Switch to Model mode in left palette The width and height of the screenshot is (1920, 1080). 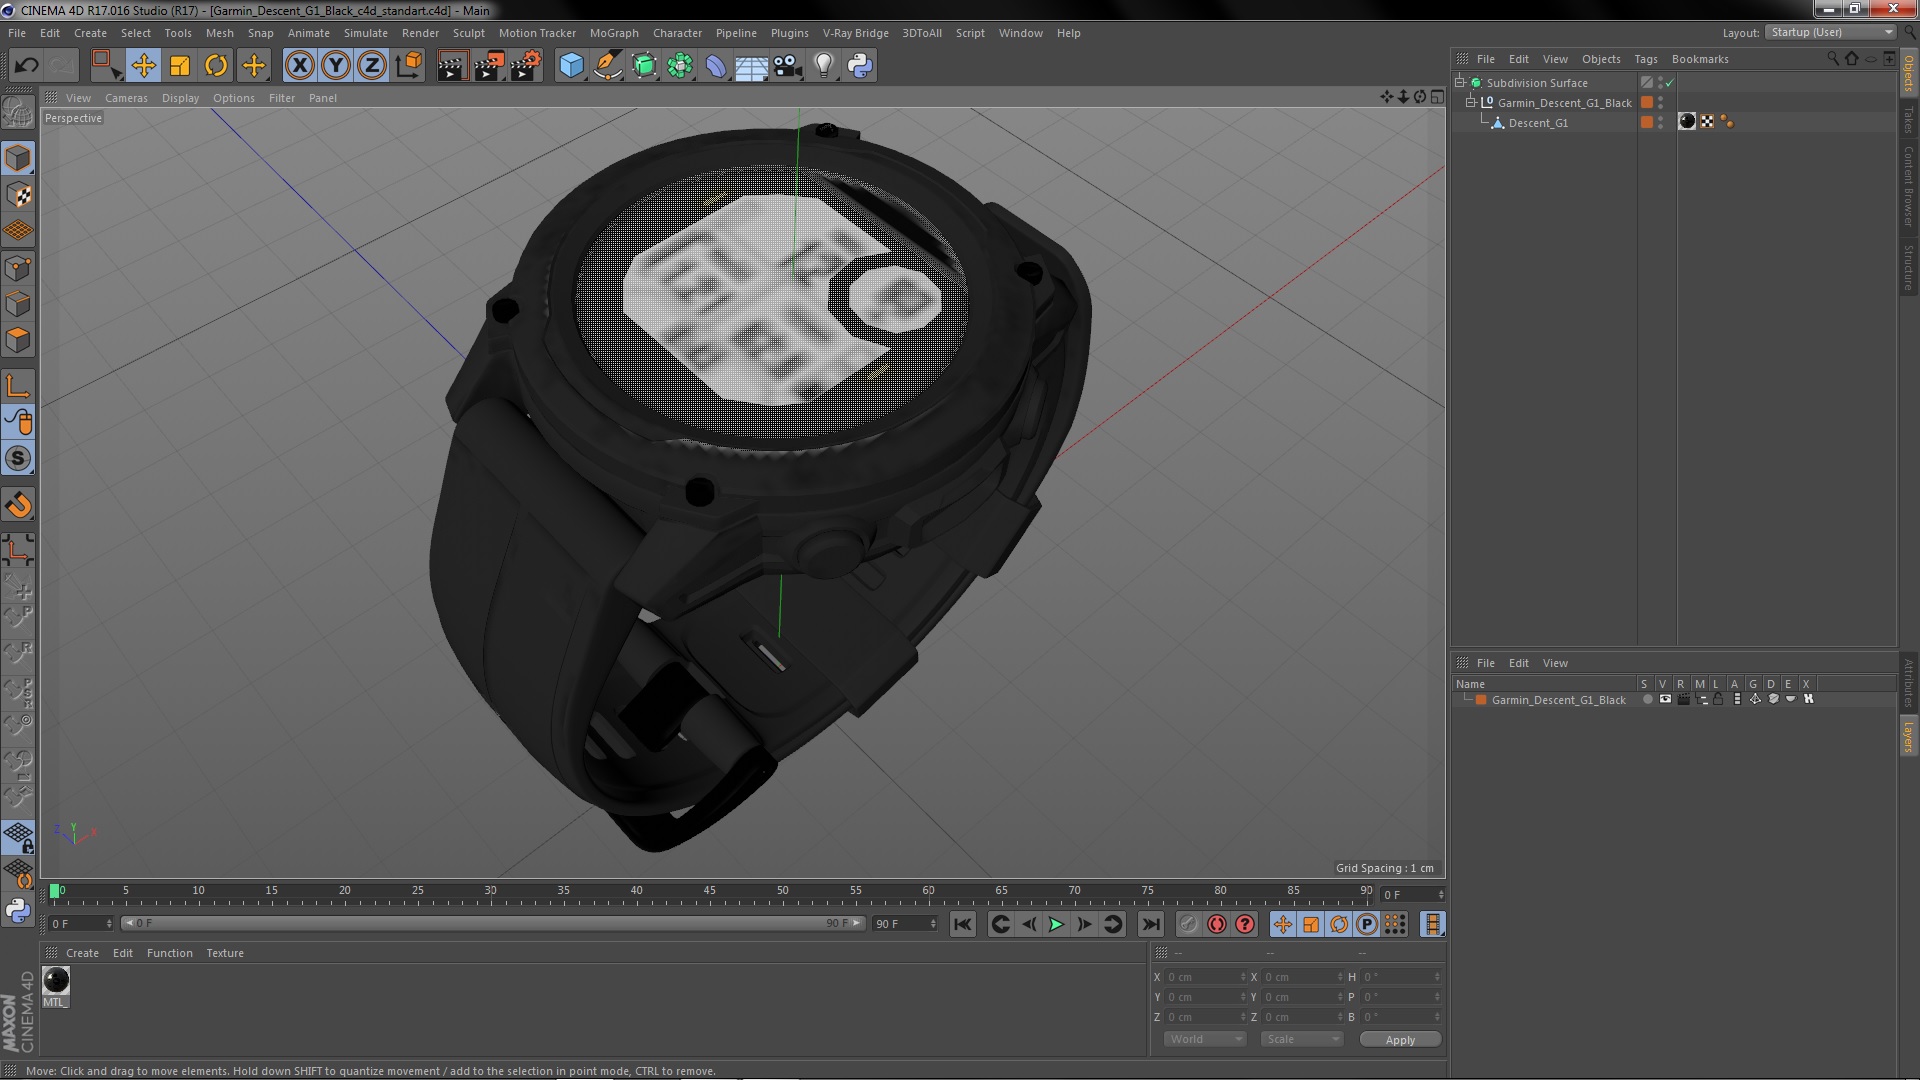(18, 158)
